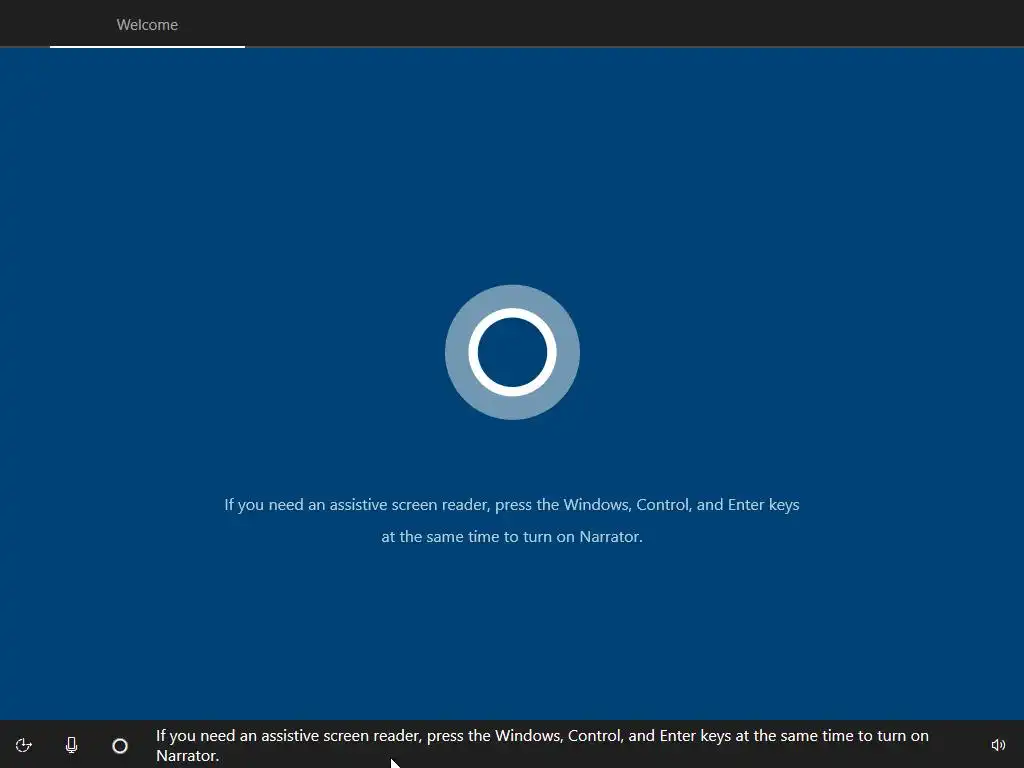Click the large Cortana ring in center

pos(512,352)
